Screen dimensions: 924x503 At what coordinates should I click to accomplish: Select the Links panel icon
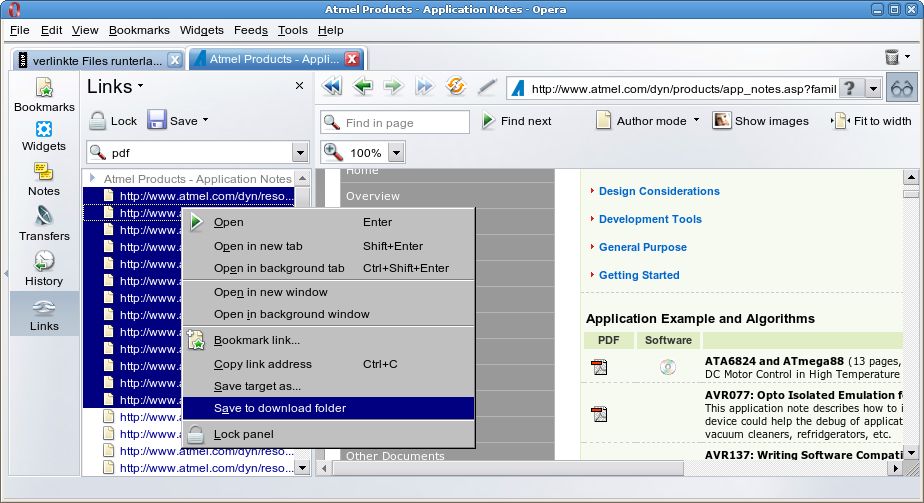(44, 315)
